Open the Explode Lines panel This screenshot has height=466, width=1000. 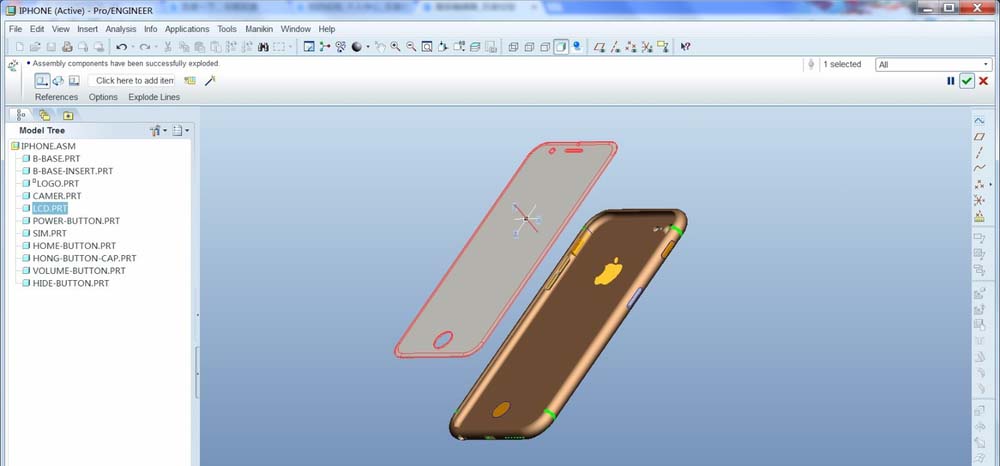(x=154, y=97)
